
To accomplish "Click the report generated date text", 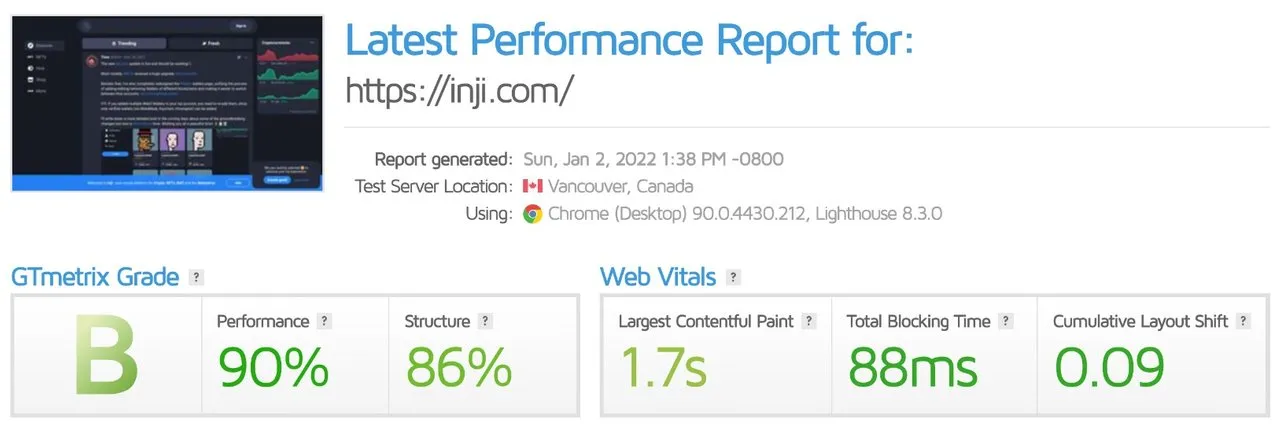I will coord(666,159).
